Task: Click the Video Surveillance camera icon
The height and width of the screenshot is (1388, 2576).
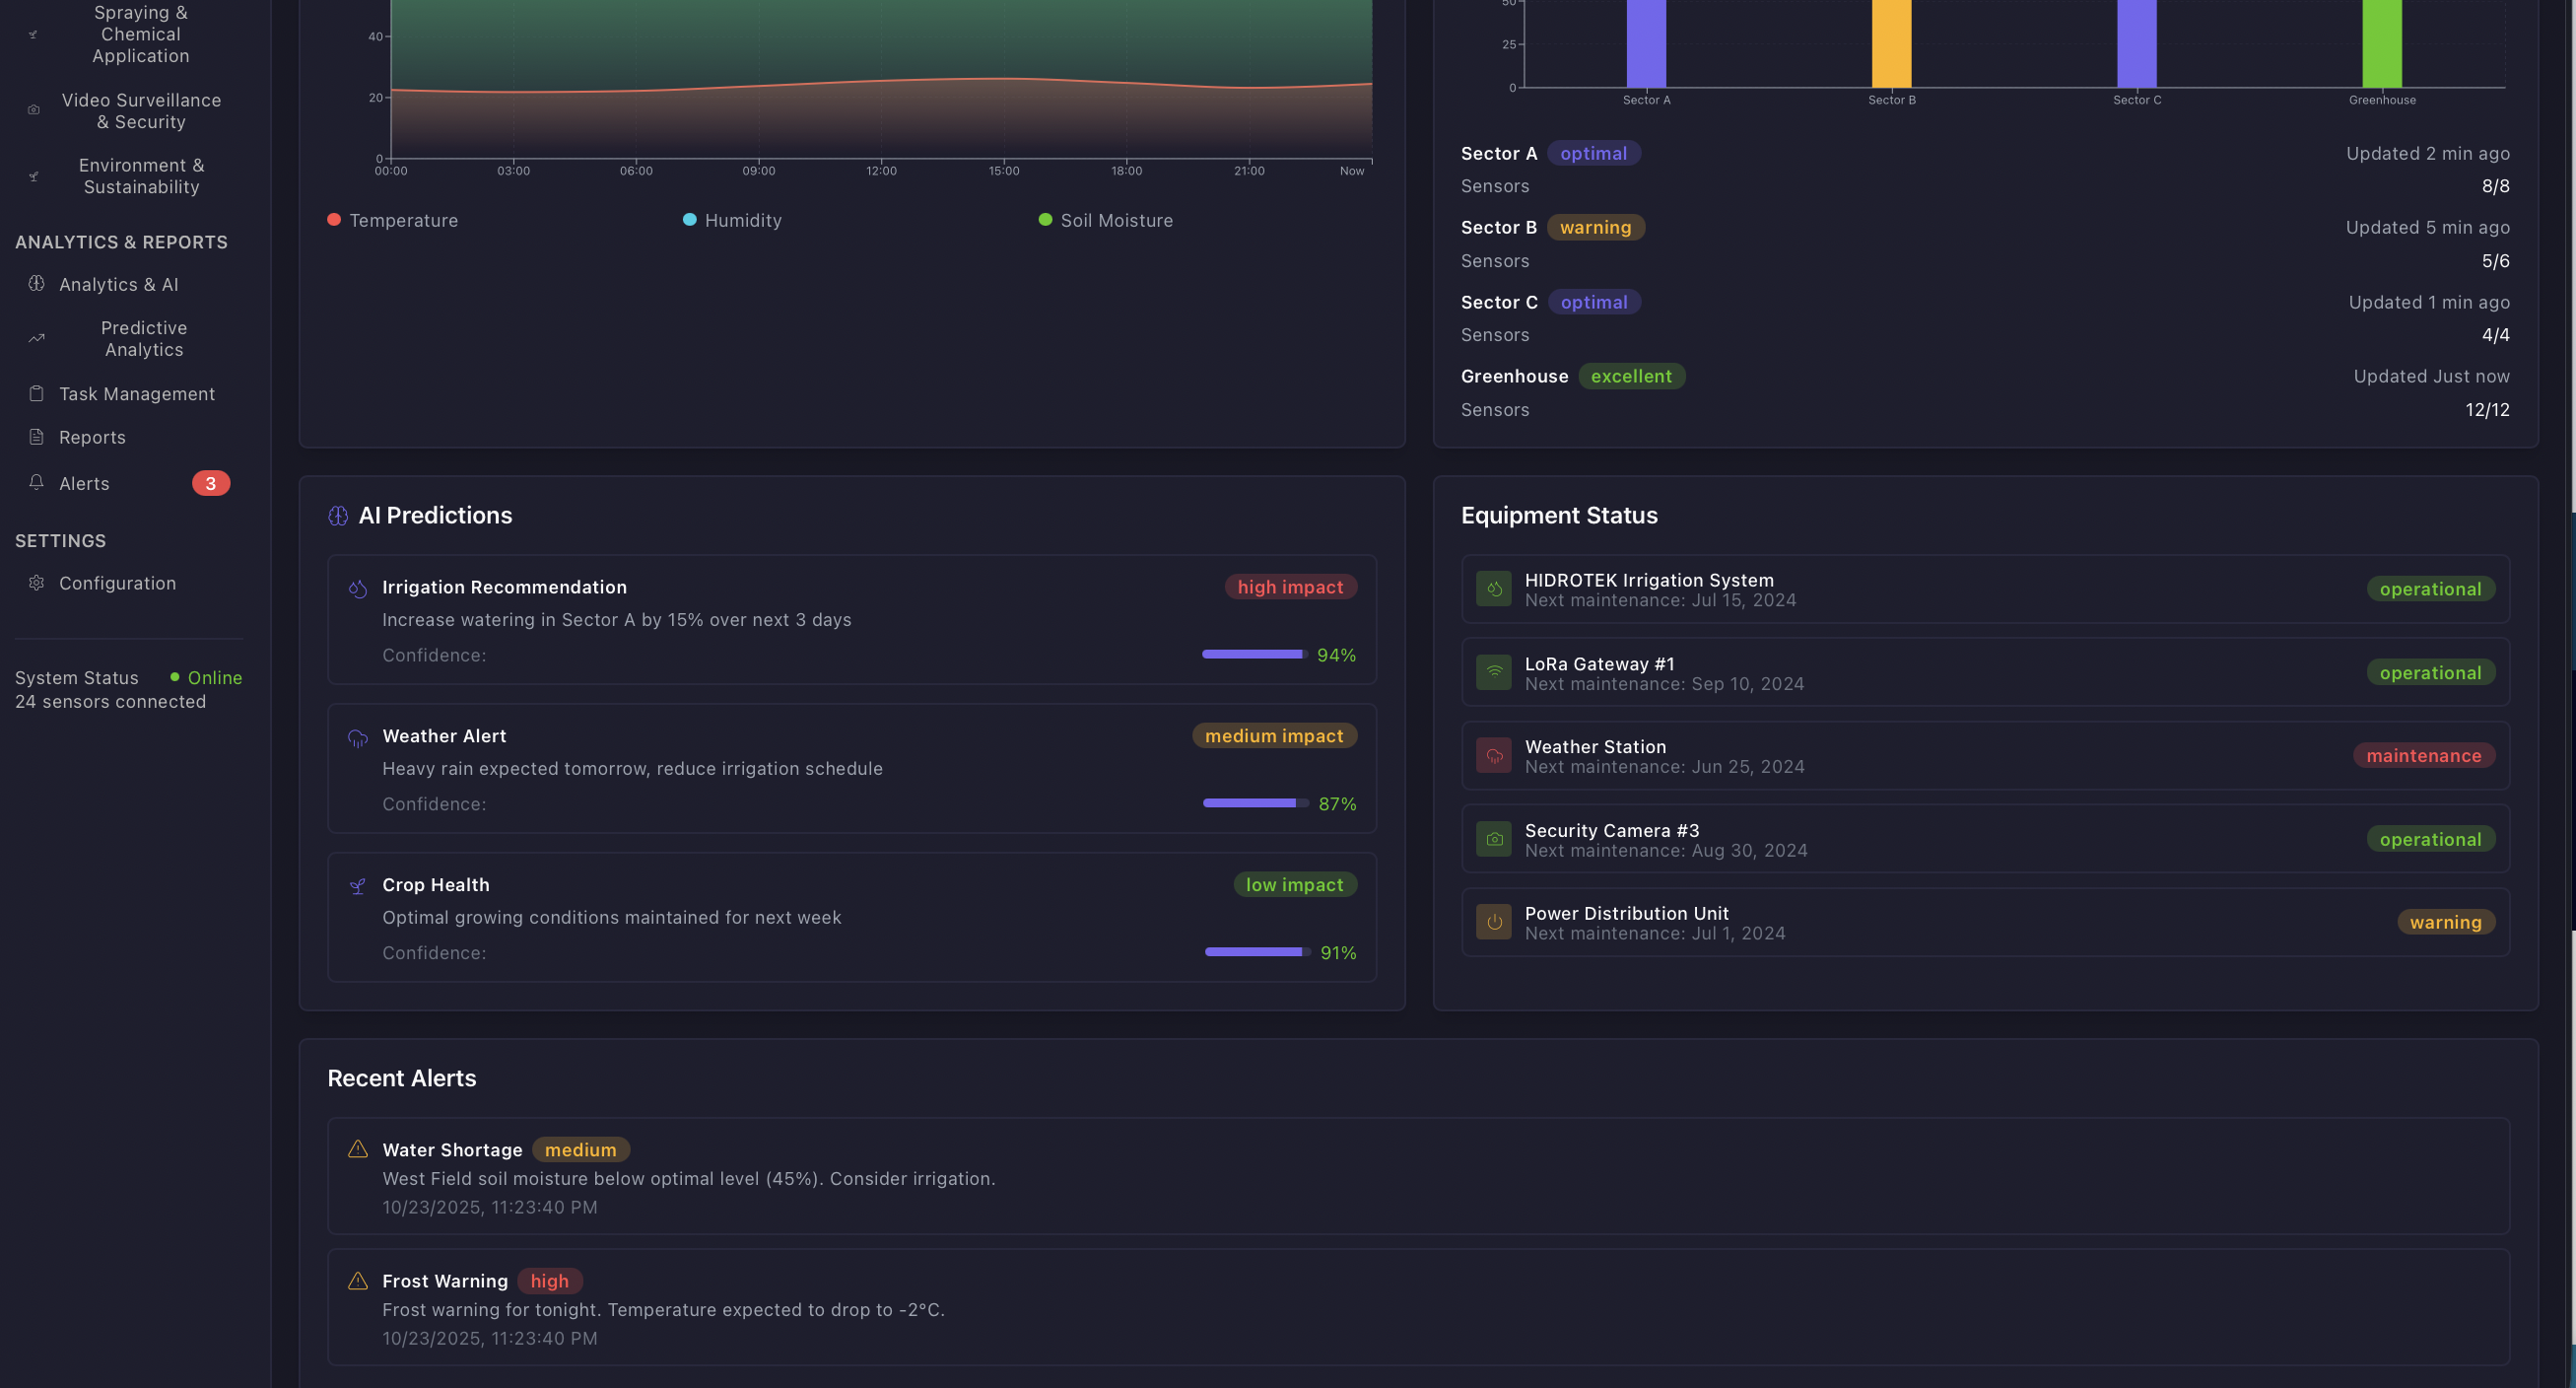Action: point(33,110)
